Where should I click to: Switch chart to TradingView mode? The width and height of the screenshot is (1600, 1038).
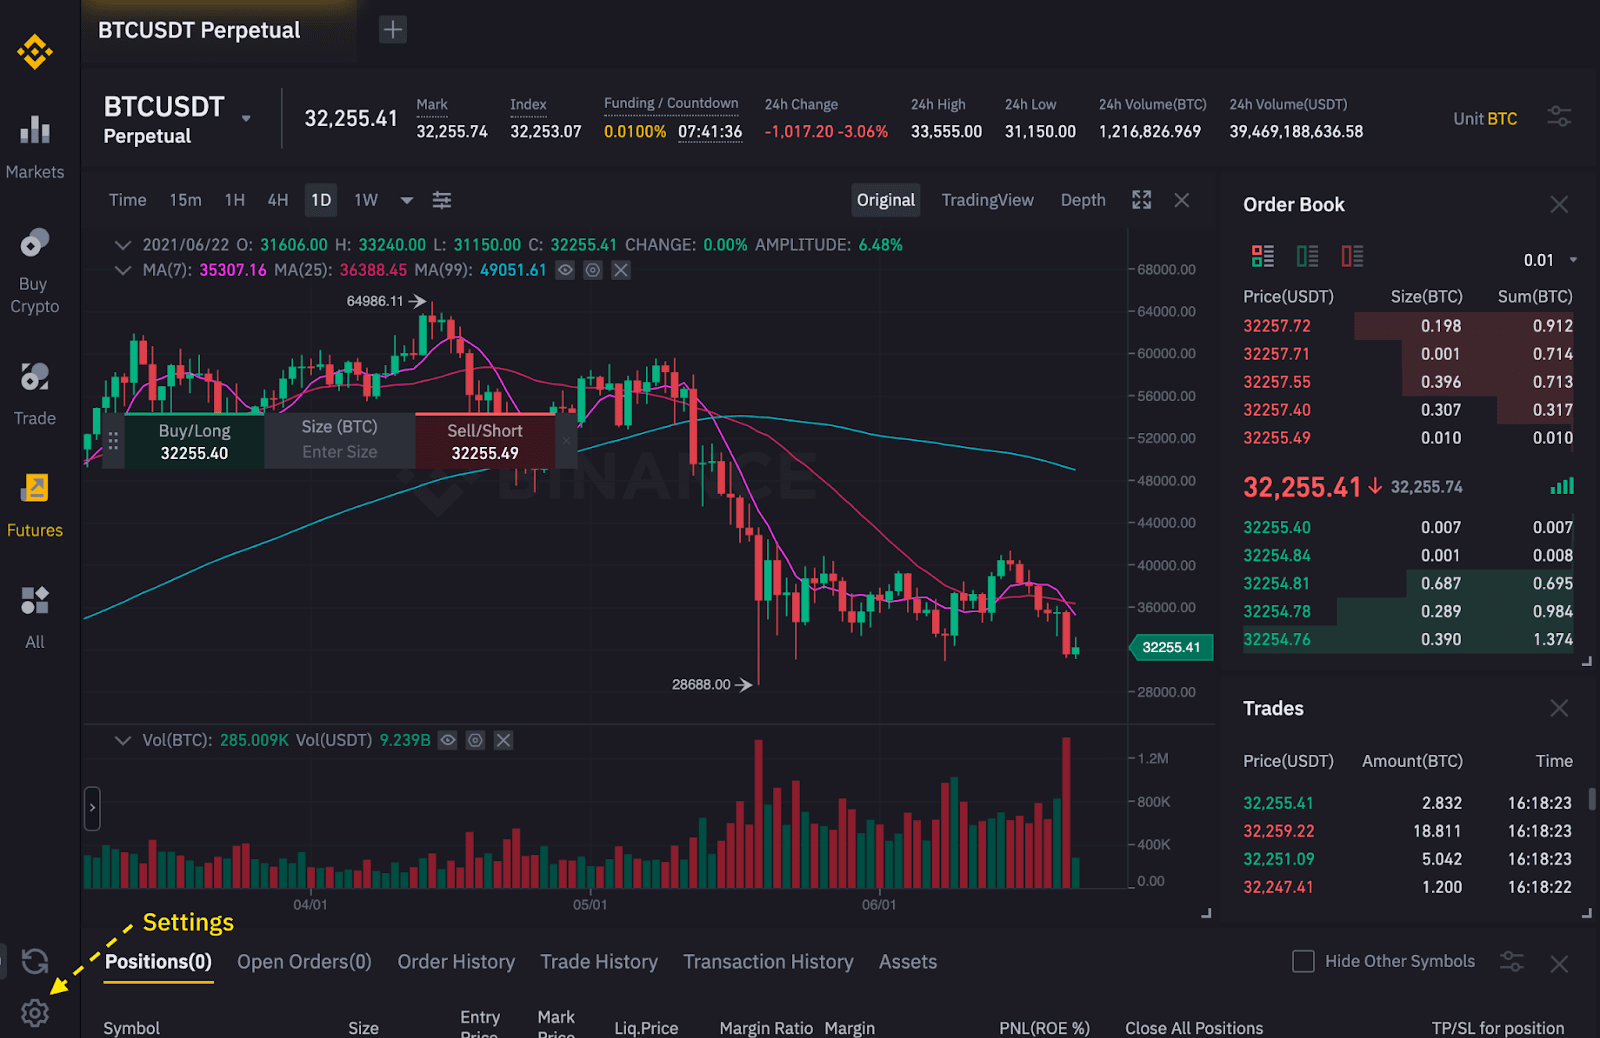pos(987,200)
